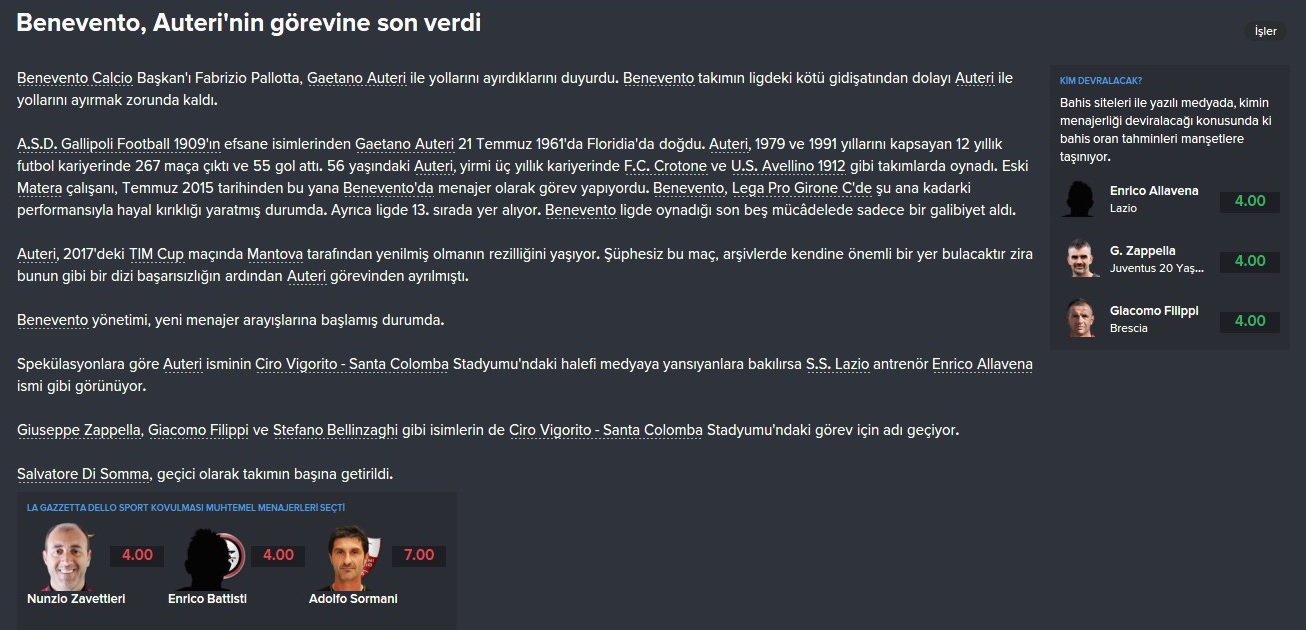The height and width of the screenshot is (630, 1306).
Task: Follow the Salvatore Di Somma link
Action: coord(84,474)
